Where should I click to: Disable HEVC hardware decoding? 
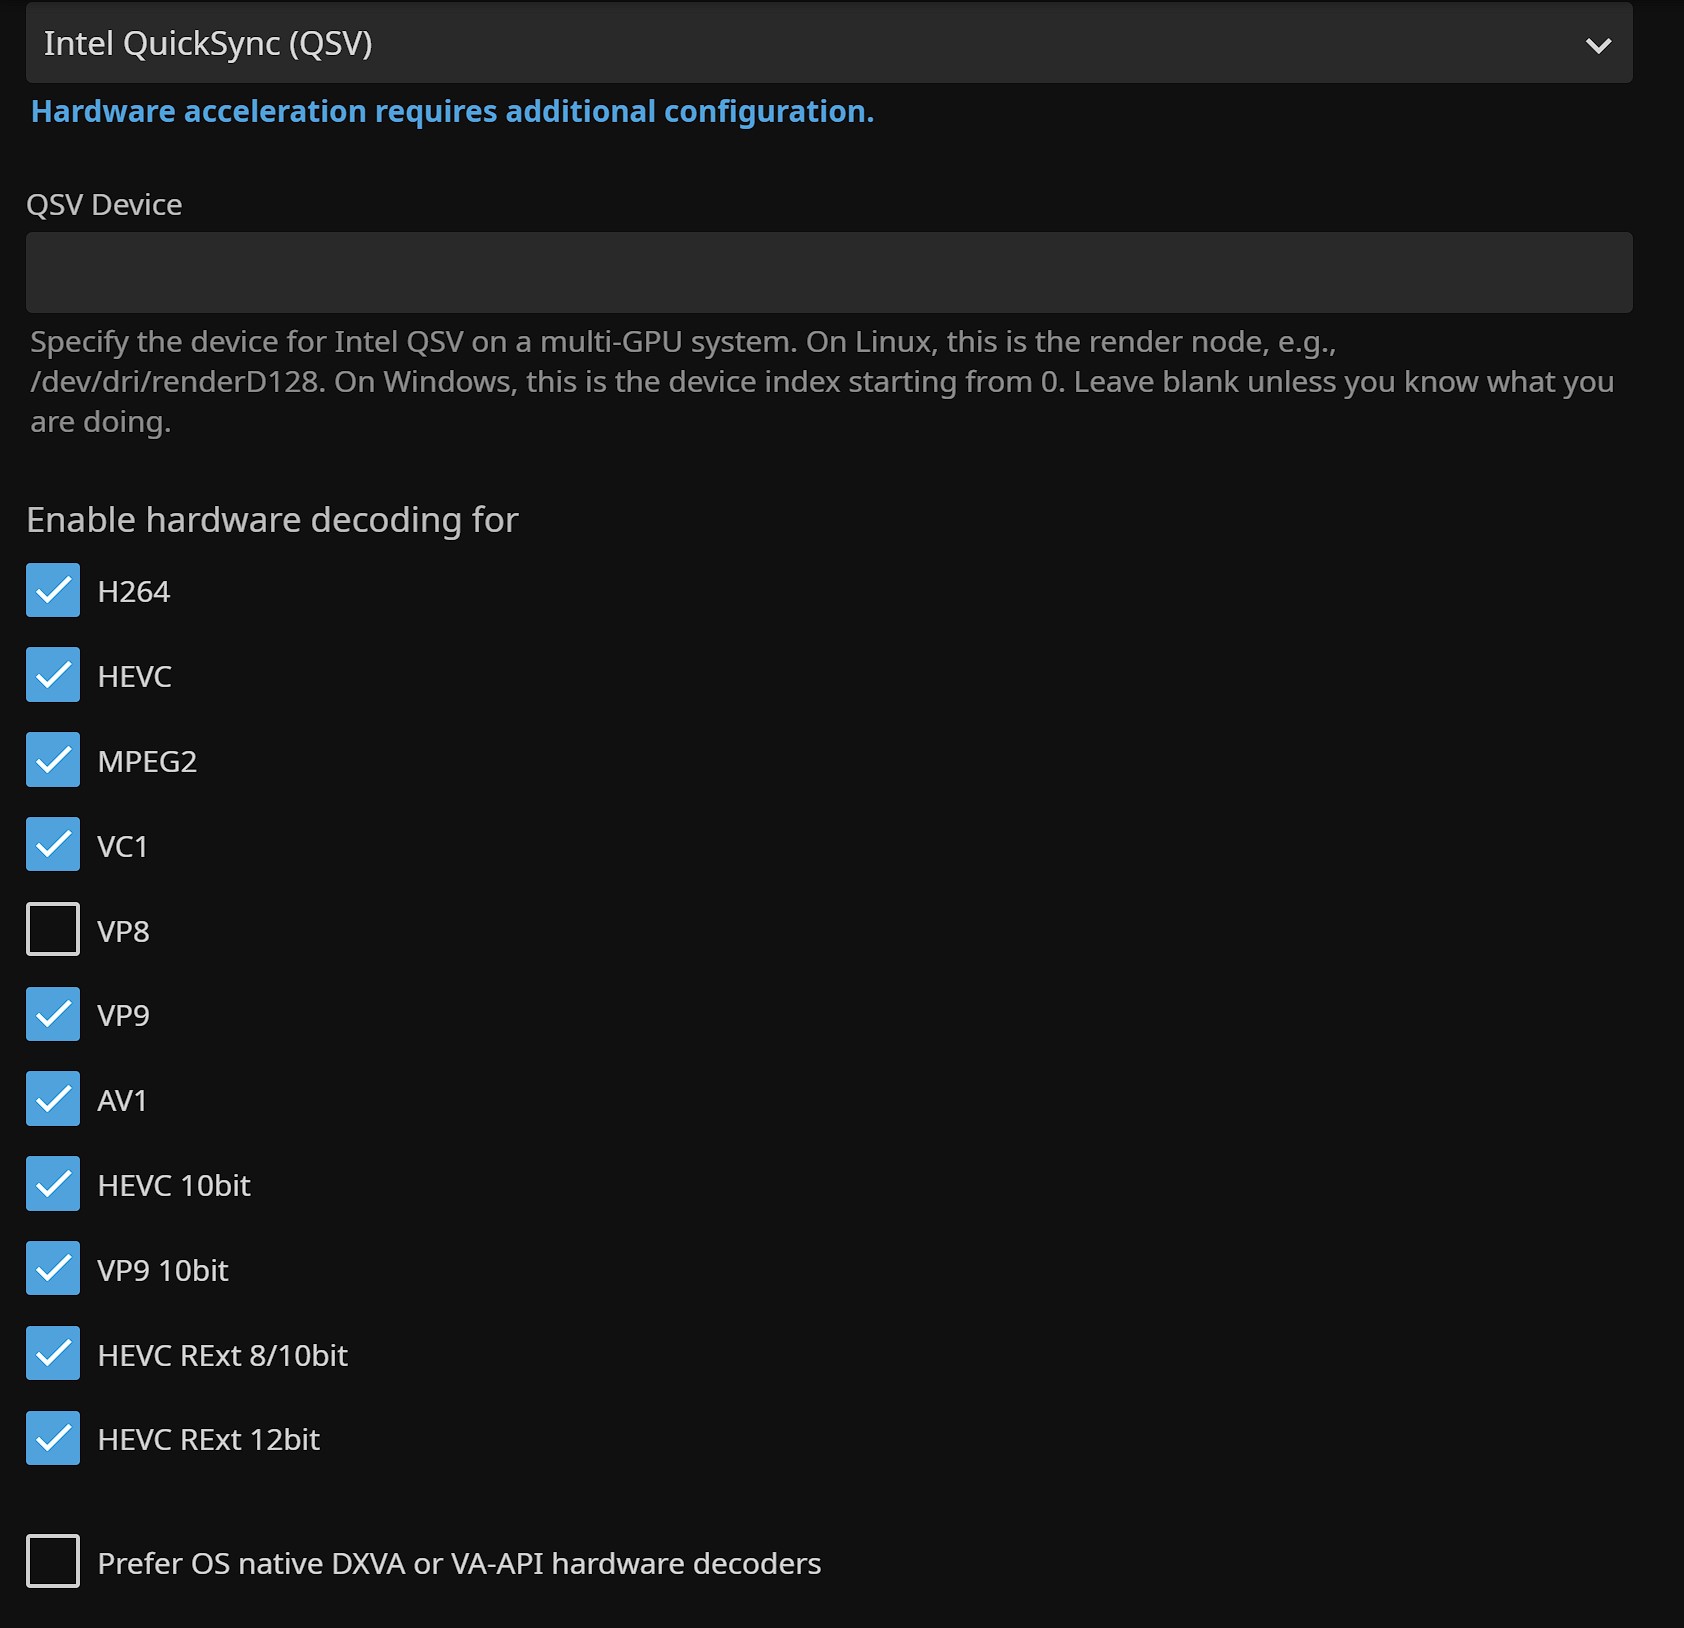[x=53, y=676]
